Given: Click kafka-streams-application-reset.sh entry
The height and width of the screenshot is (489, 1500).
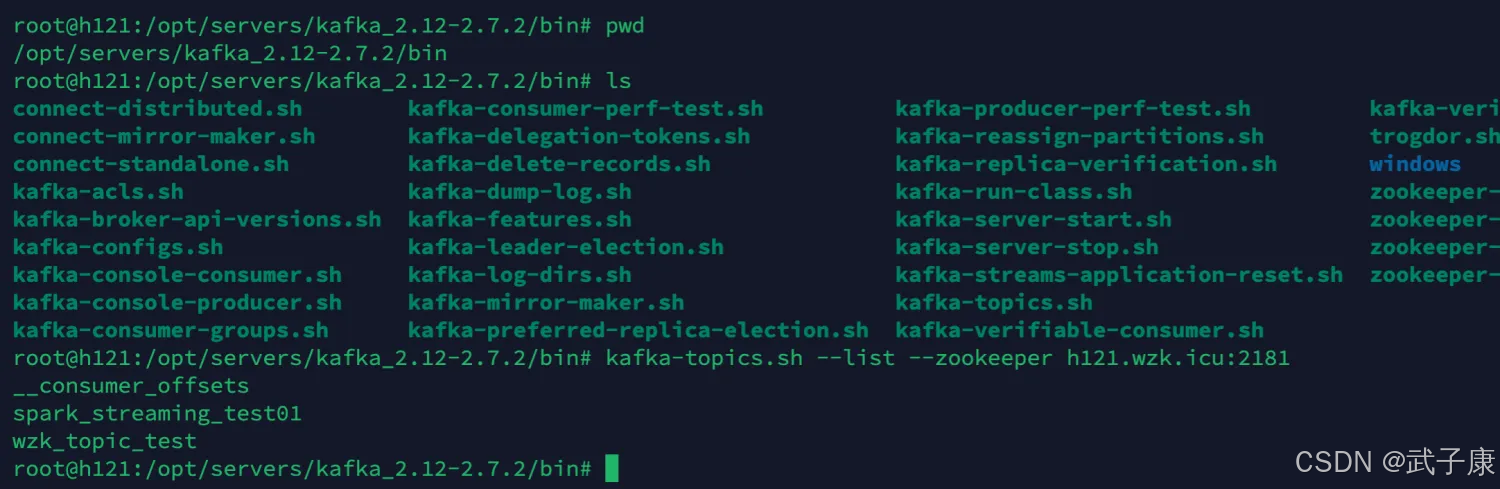Looking at the screenshot, I should click(x=1119, y=275).
